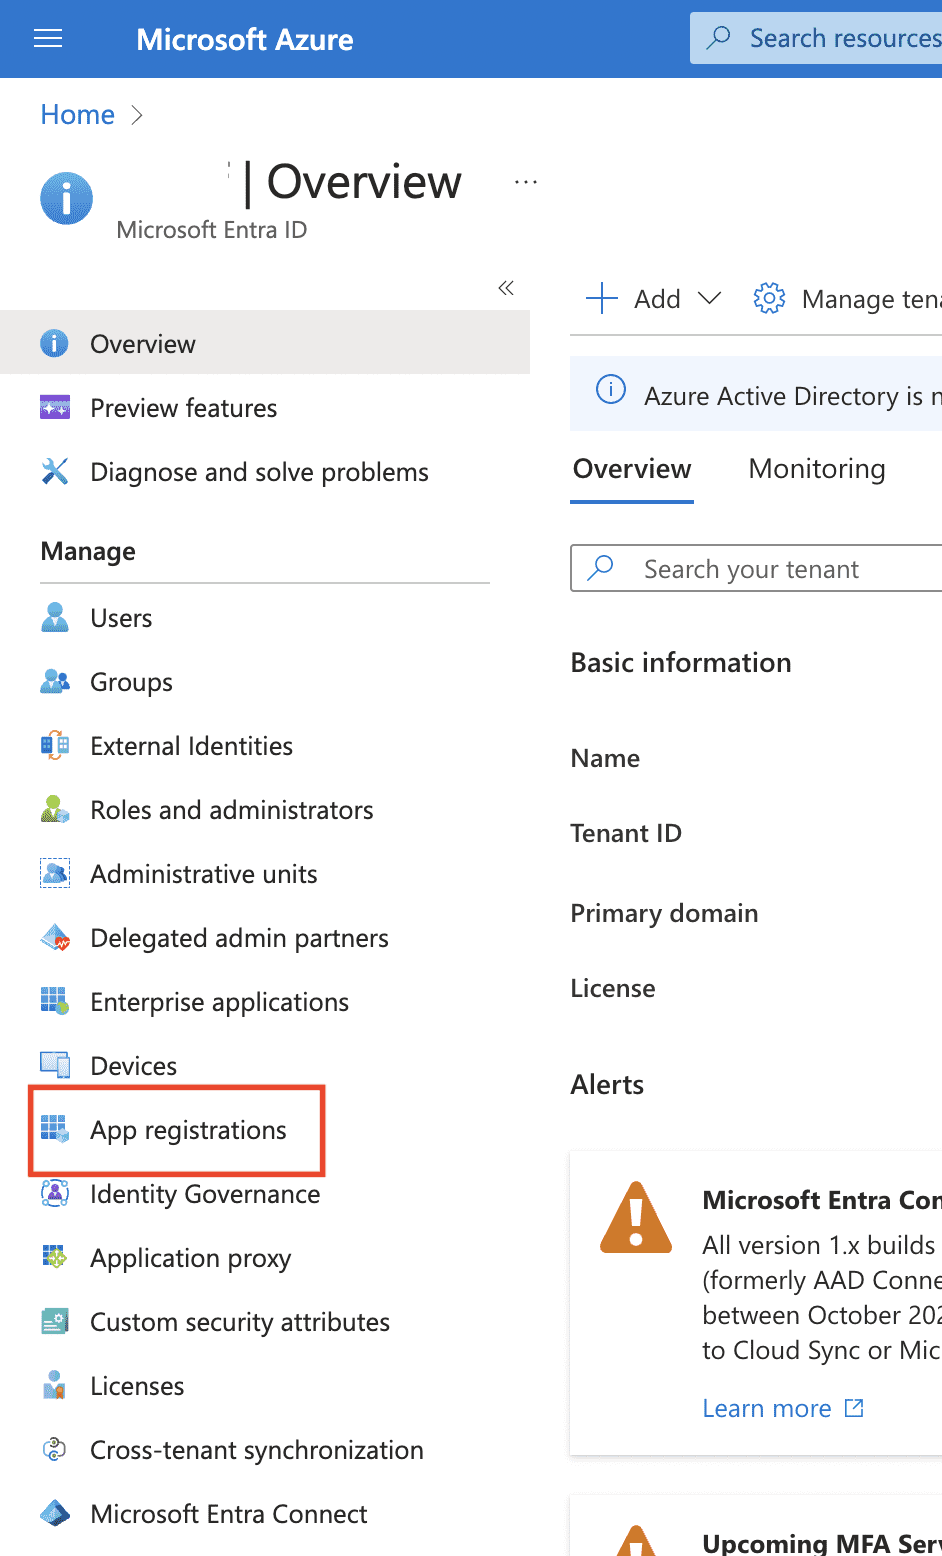Select the Overview tab in main pane

(631, 469)
